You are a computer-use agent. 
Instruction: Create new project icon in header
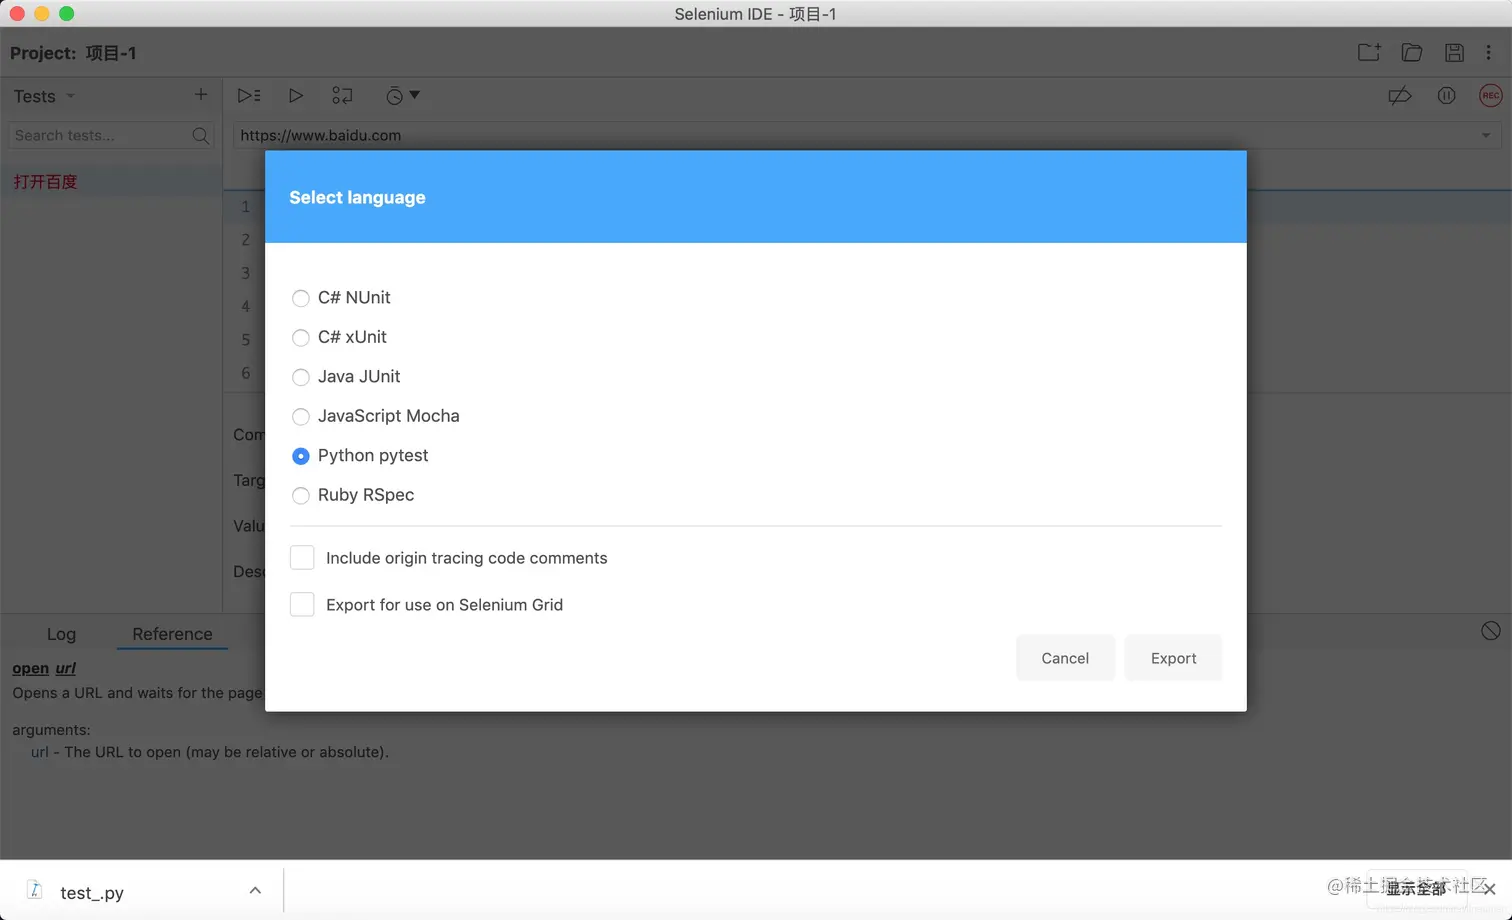tap(1369, 52)
